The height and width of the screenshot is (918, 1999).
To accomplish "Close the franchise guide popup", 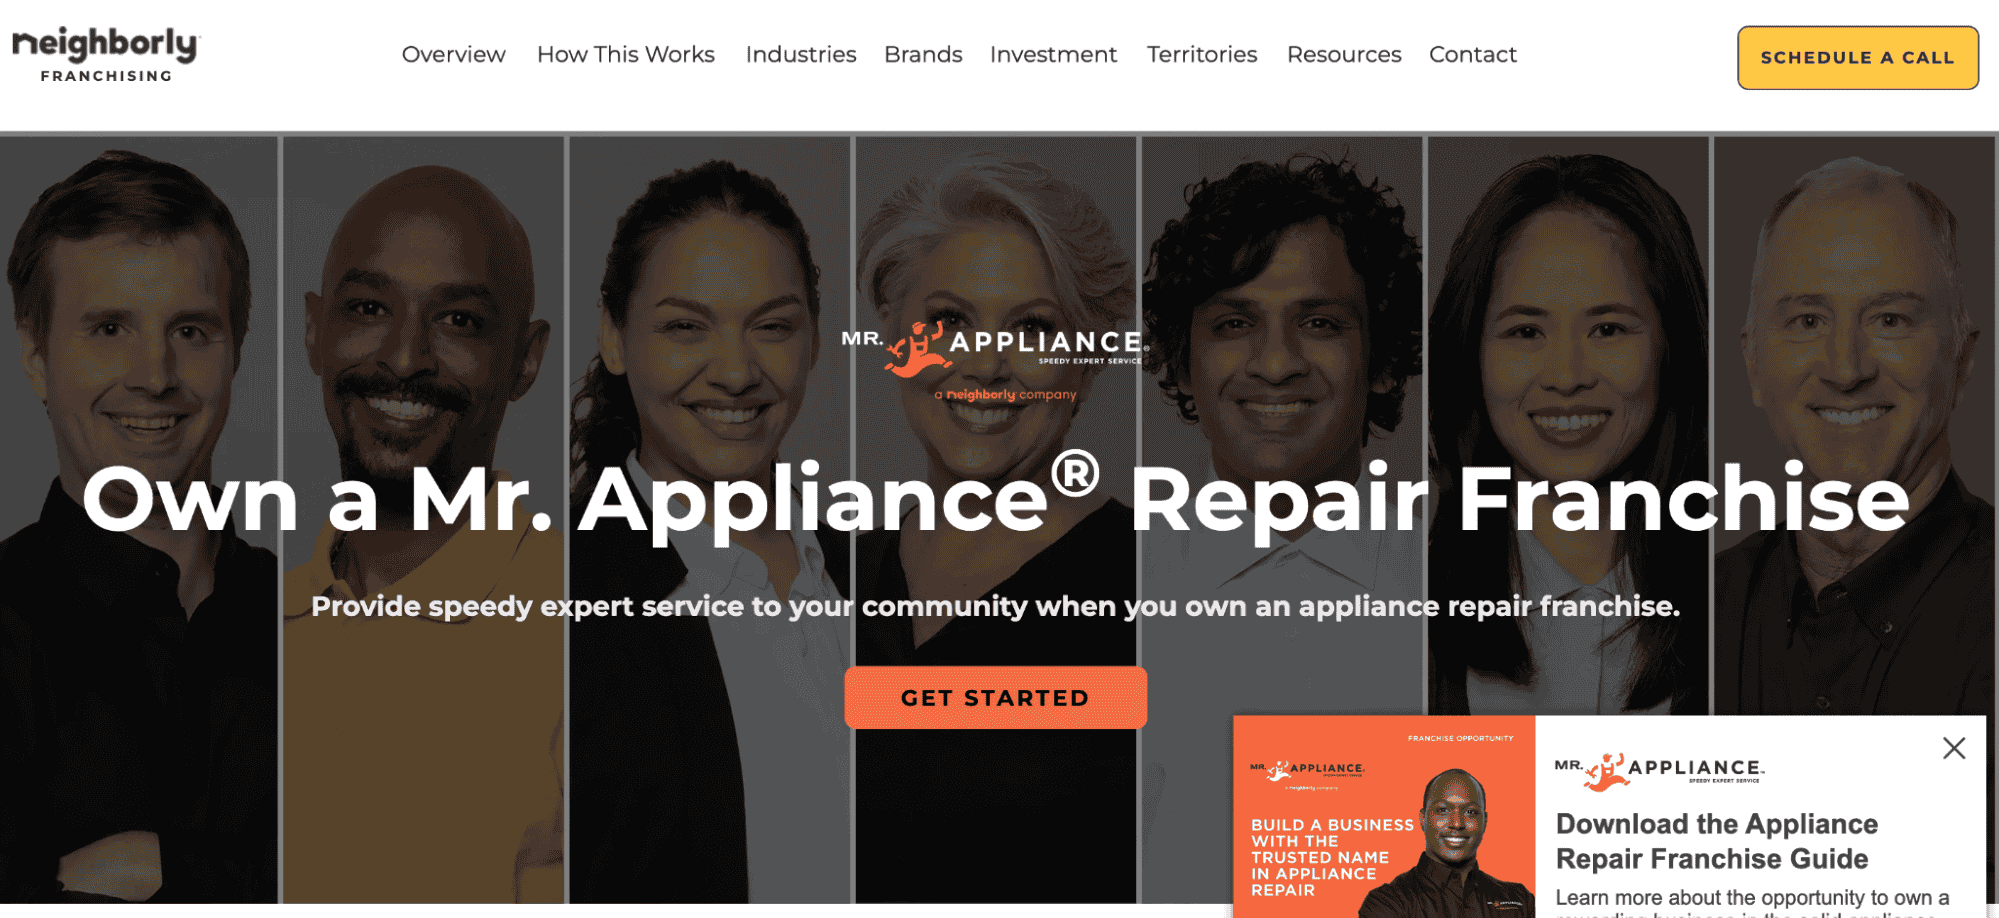I will click(1954, 748).
